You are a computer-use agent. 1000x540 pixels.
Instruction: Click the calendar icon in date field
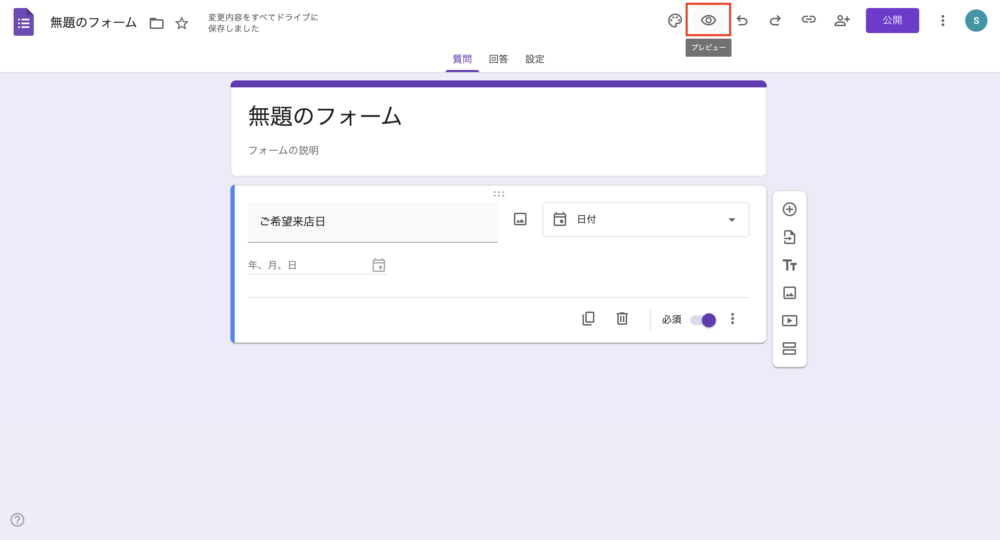[379, 265]
